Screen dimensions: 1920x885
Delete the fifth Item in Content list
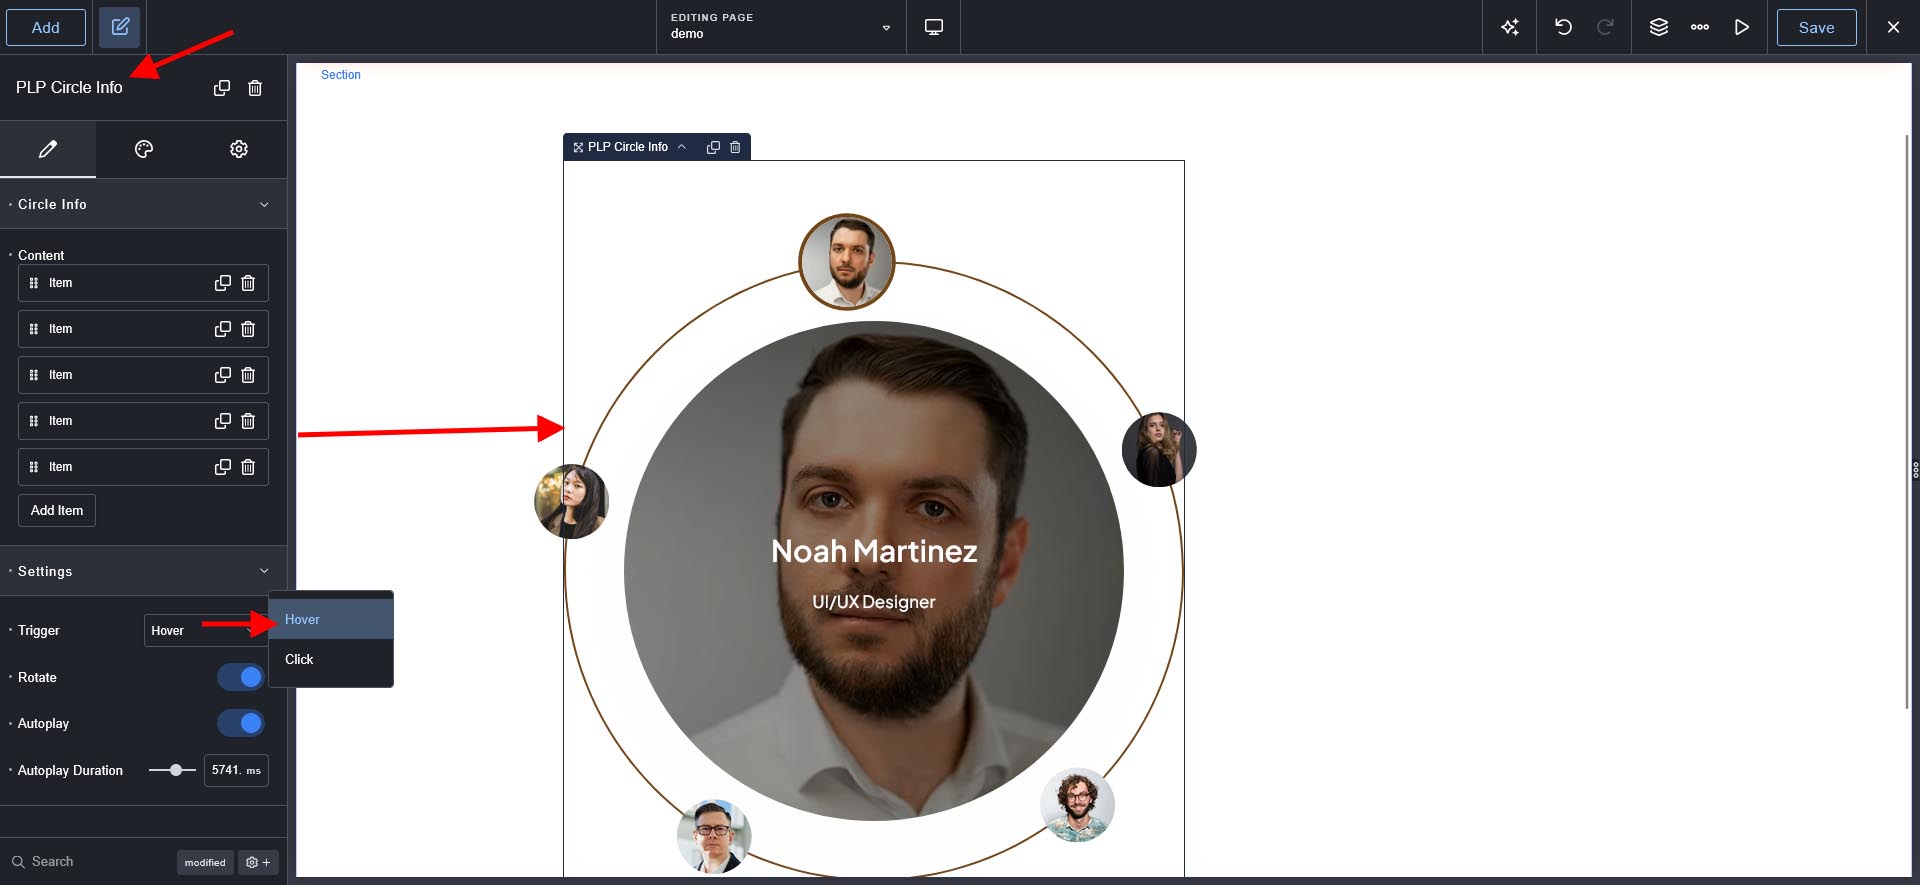point(248,467)
